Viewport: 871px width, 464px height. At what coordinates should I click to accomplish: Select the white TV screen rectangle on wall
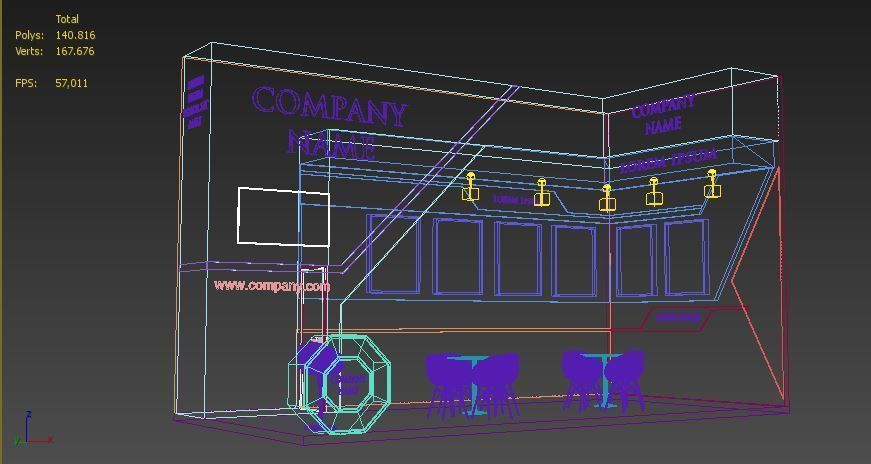[x=284, y=217]
